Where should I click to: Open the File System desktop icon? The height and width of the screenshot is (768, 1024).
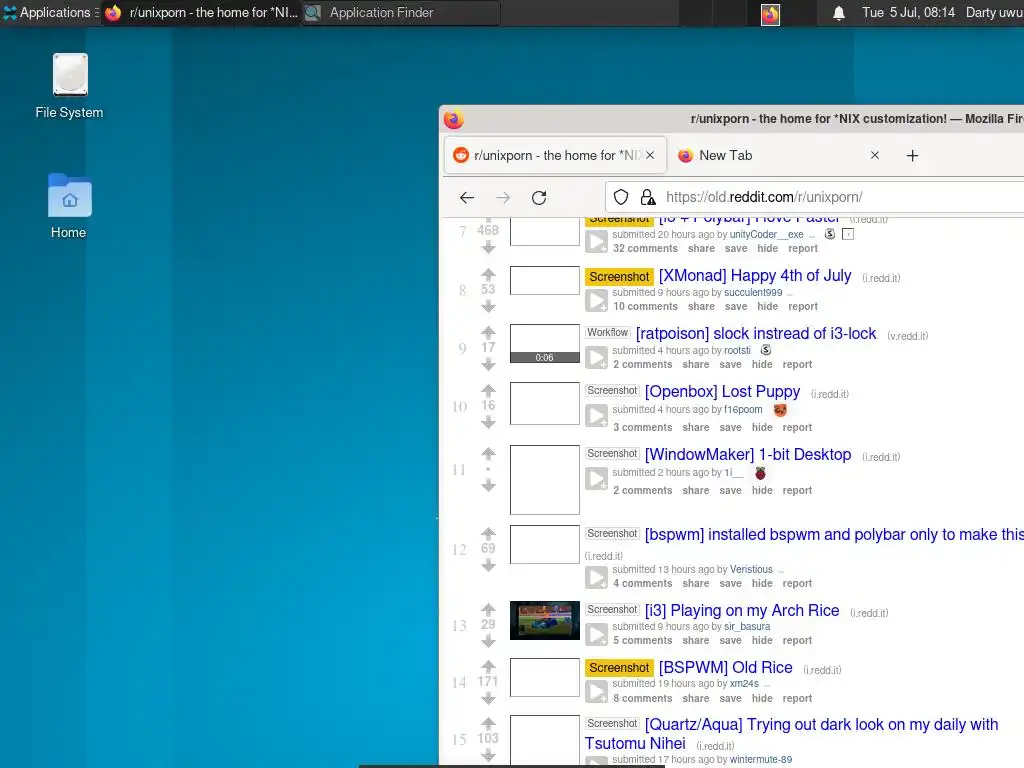69,86
